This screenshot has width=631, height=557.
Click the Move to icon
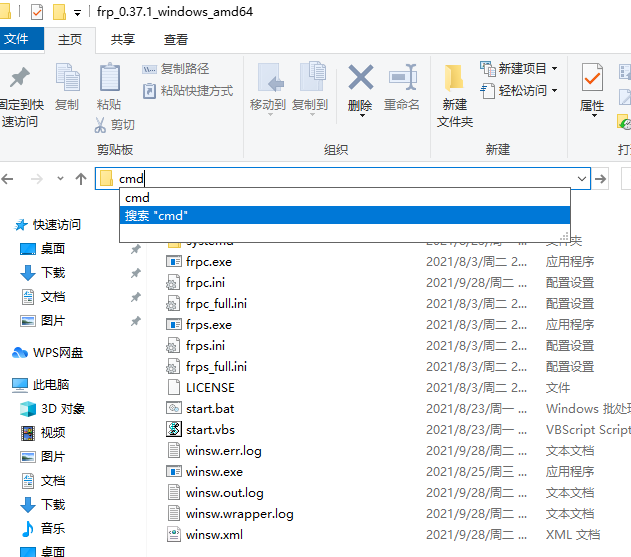270,77
